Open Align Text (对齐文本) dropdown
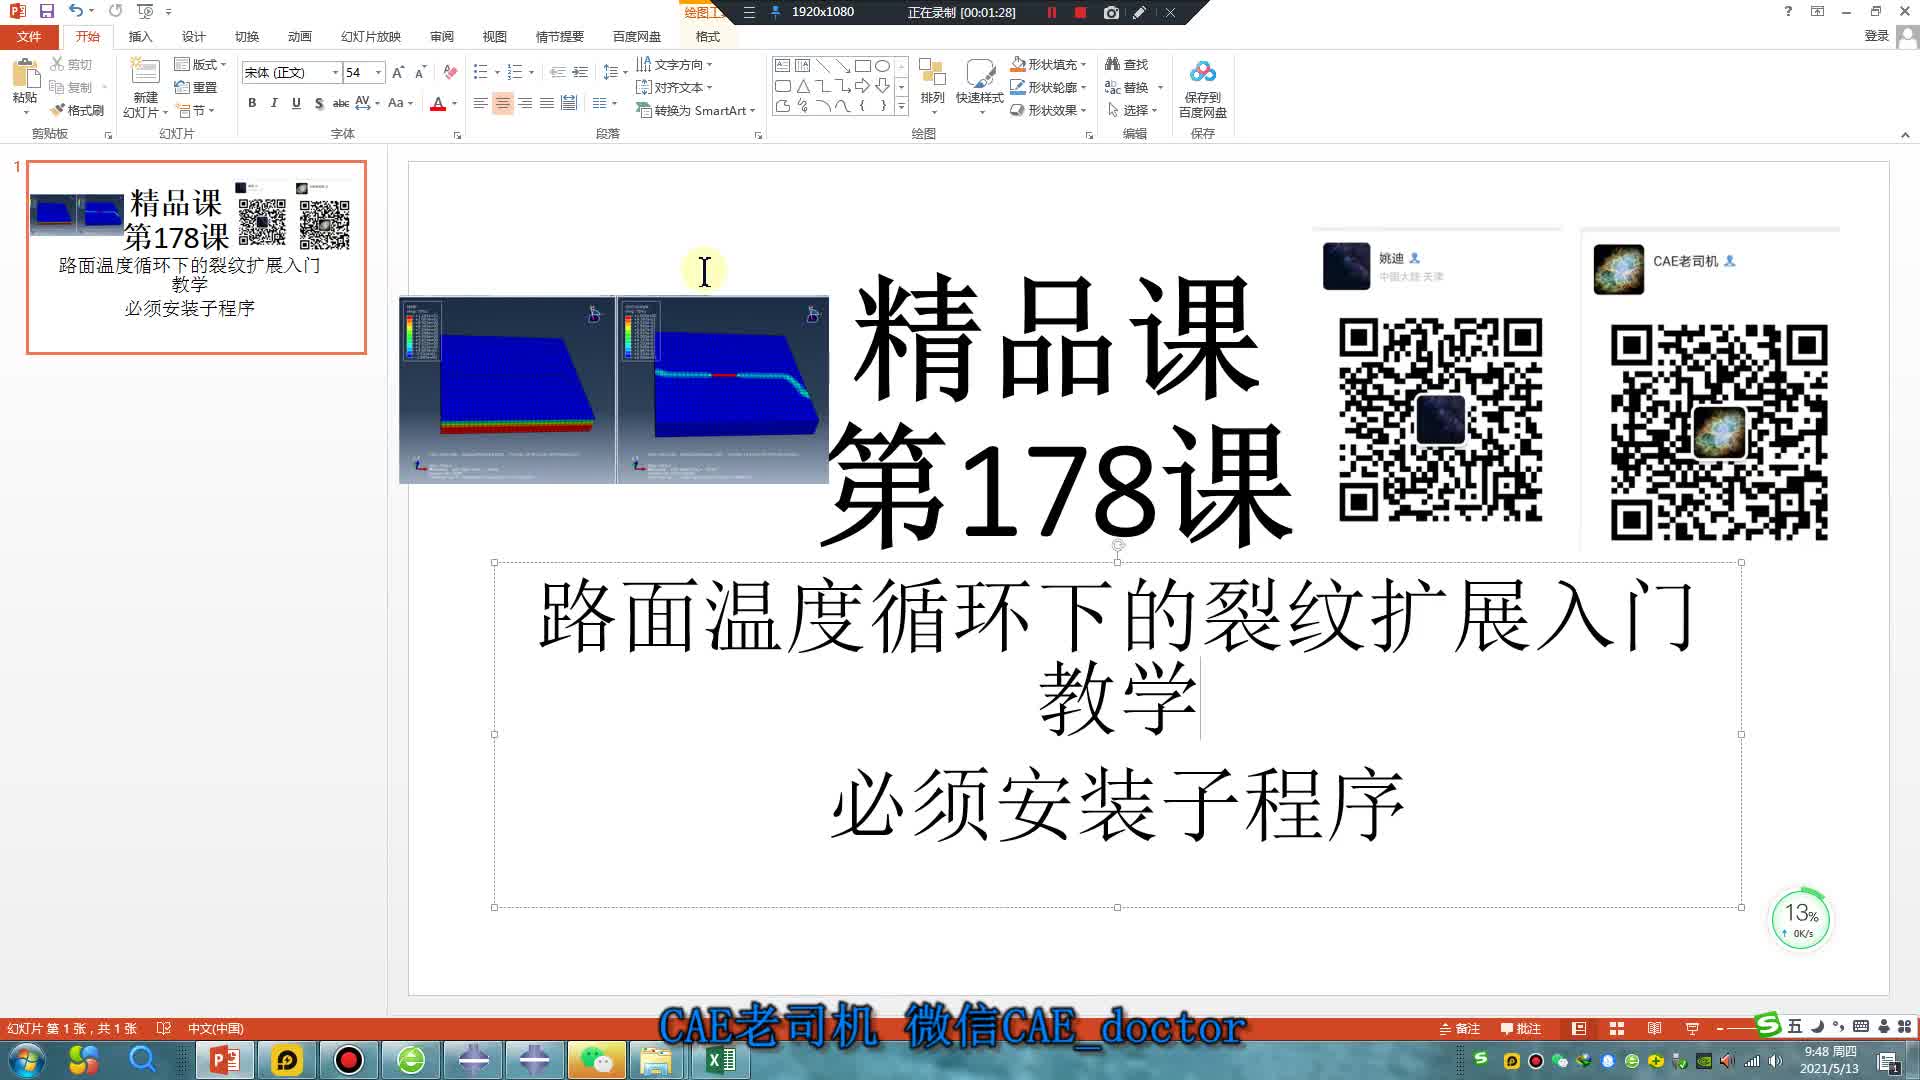Viewport: 1920px width, 1080px height. 675,87
